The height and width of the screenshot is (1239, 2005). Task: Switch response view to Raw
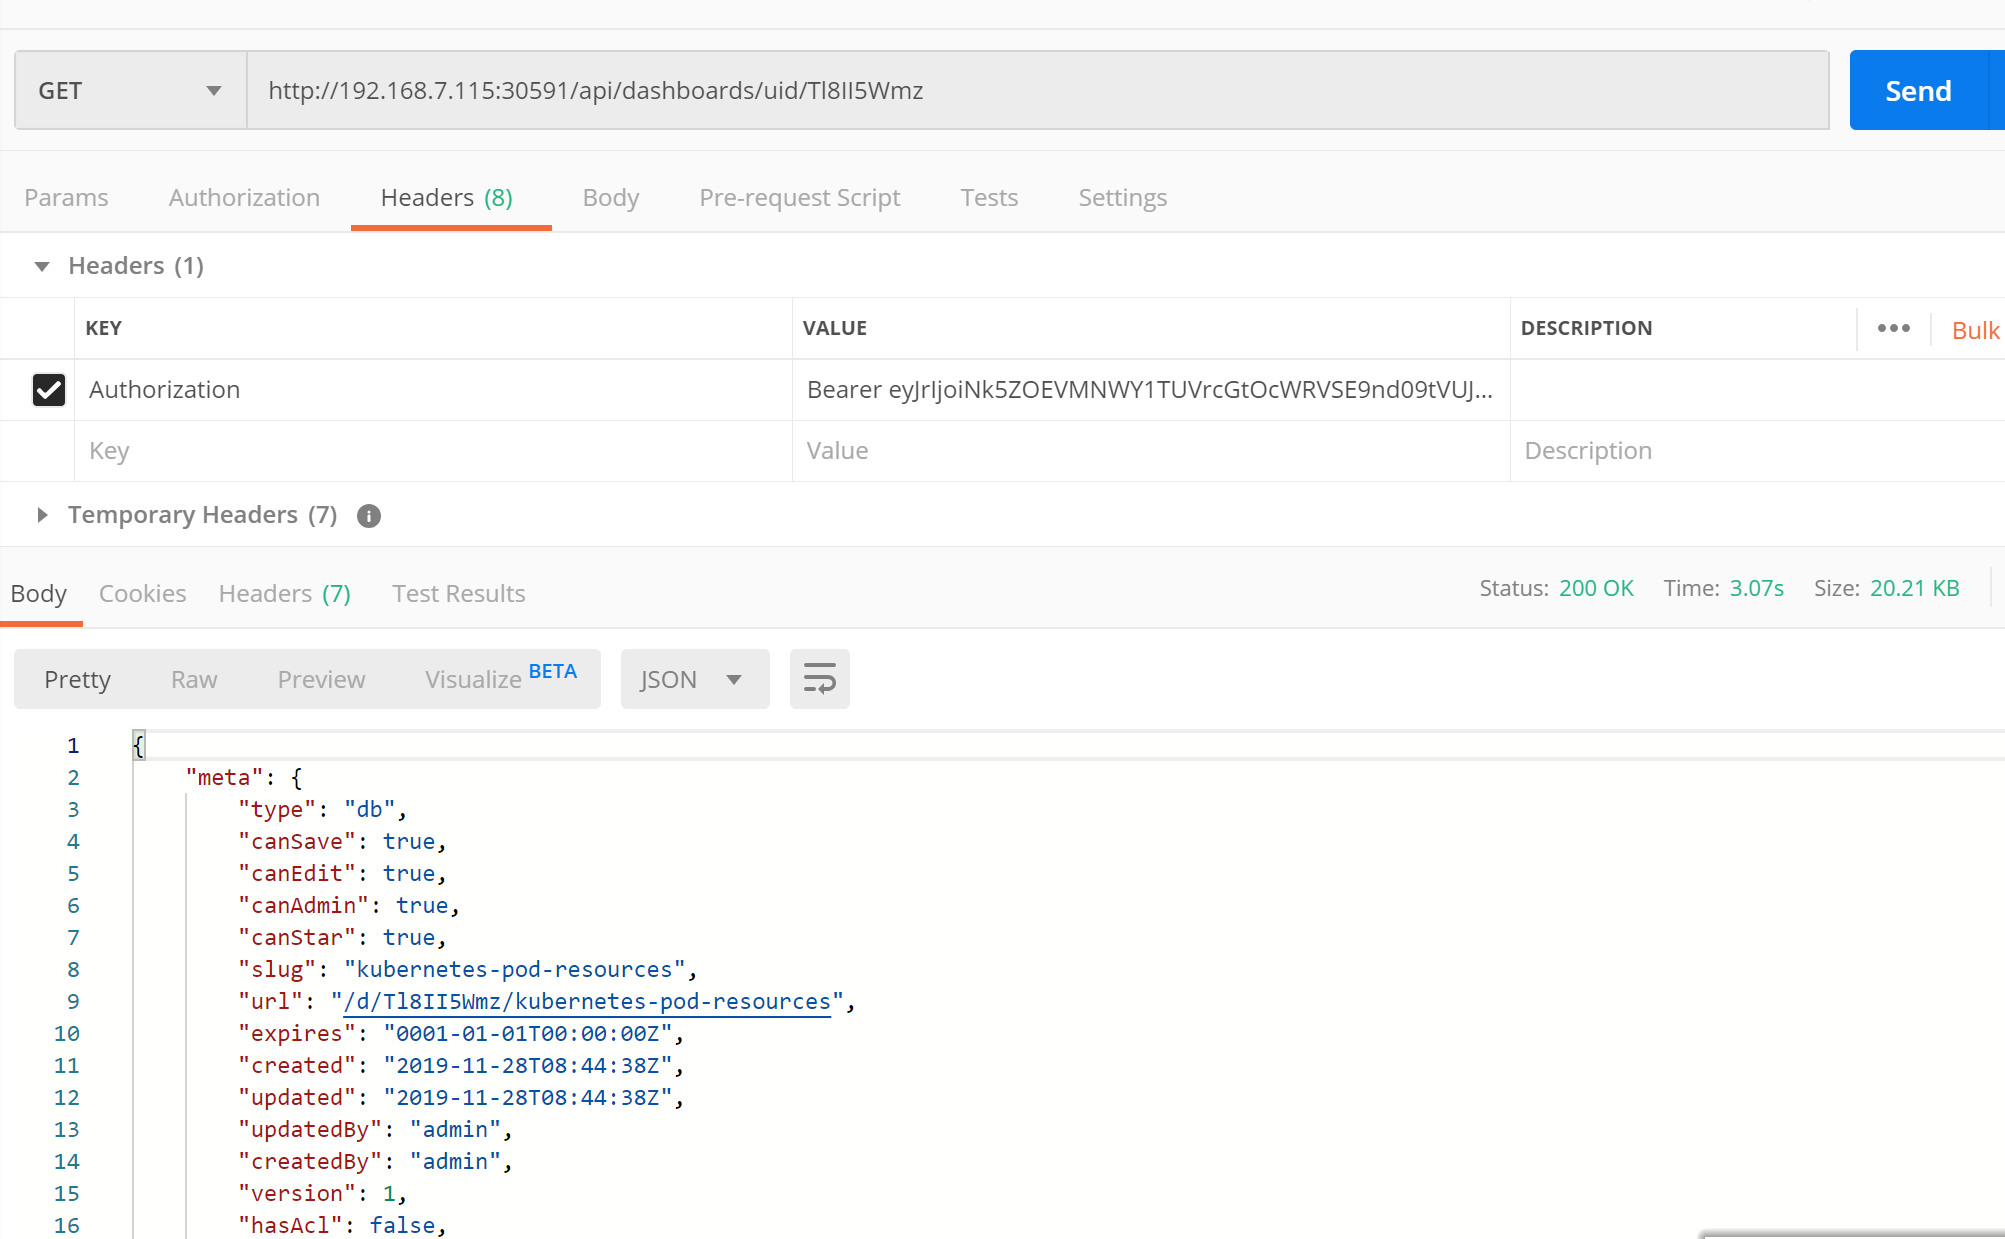click(194, 680)
